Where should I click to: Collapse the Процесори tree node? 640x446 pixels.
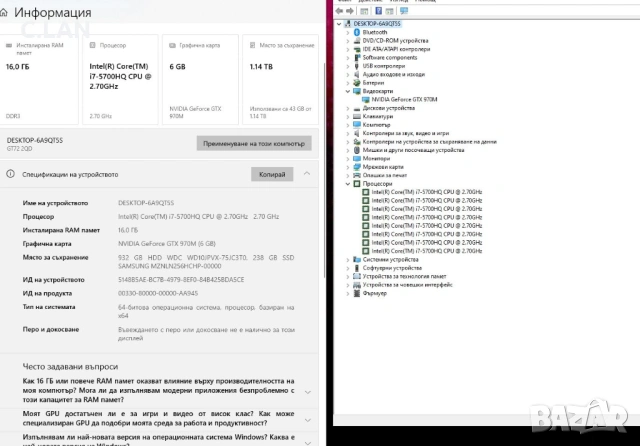347,184
